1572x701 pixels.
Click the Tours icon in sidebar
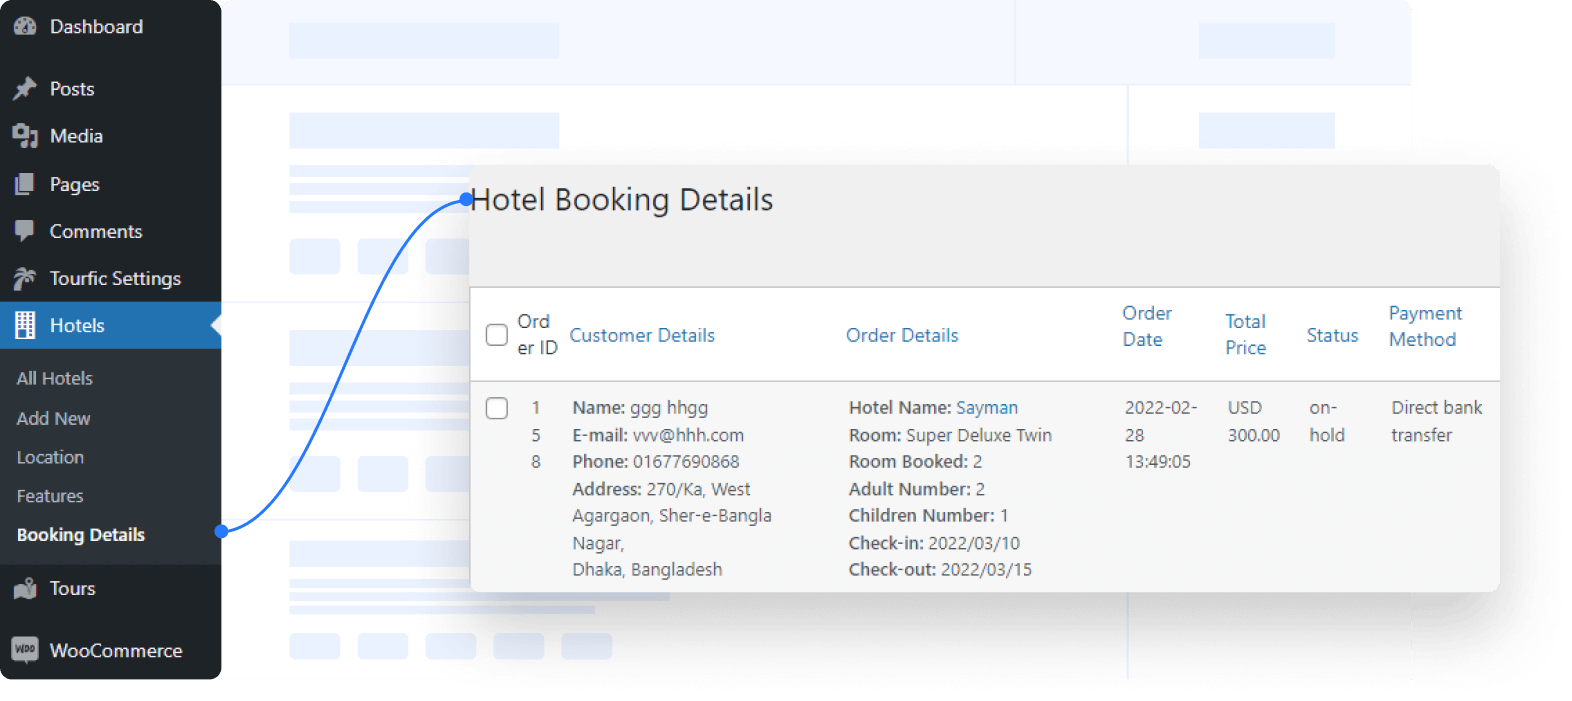coord(25,588)
